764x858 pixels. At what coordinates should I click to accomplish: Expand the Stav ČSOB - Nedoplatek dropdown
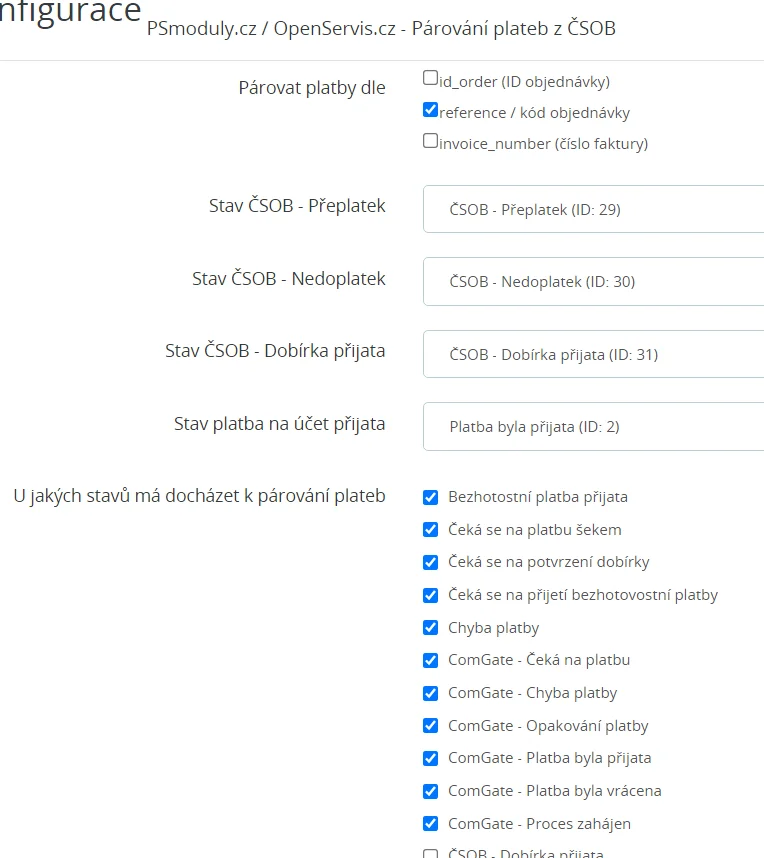[x=593, y=281]
